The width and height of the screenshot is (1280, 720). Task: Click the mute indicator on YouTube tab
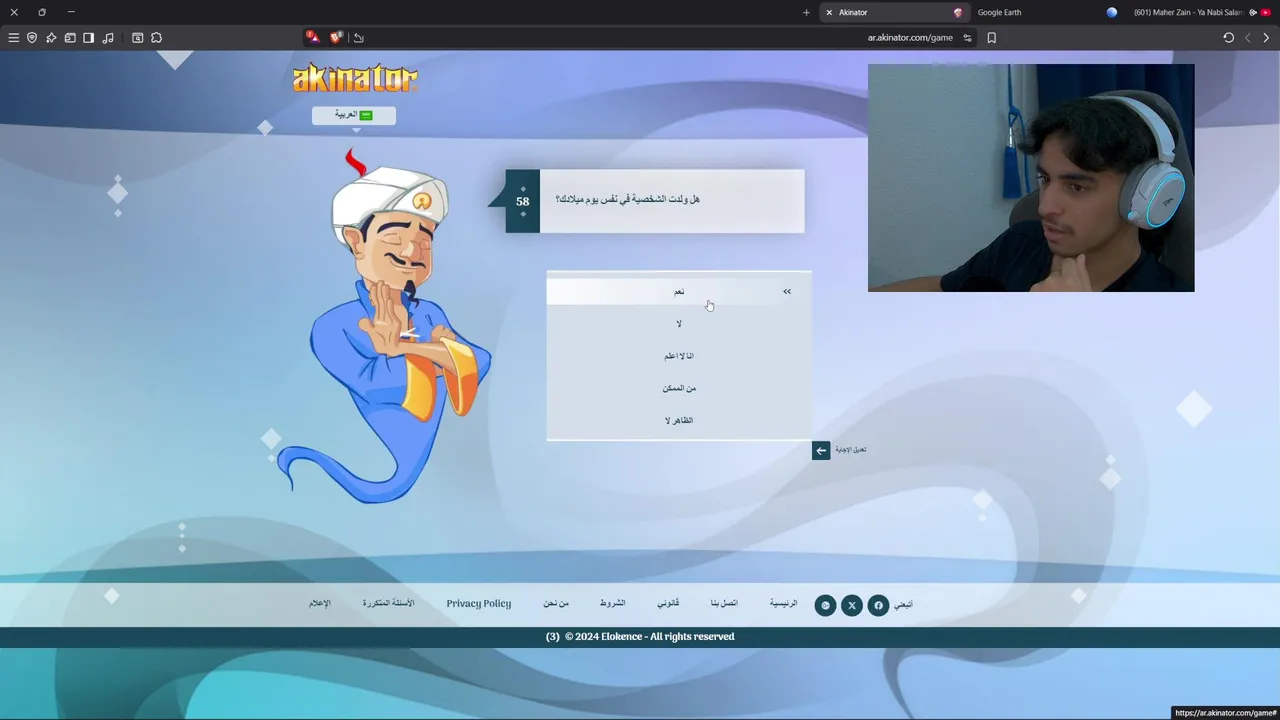click(1253, 12)
